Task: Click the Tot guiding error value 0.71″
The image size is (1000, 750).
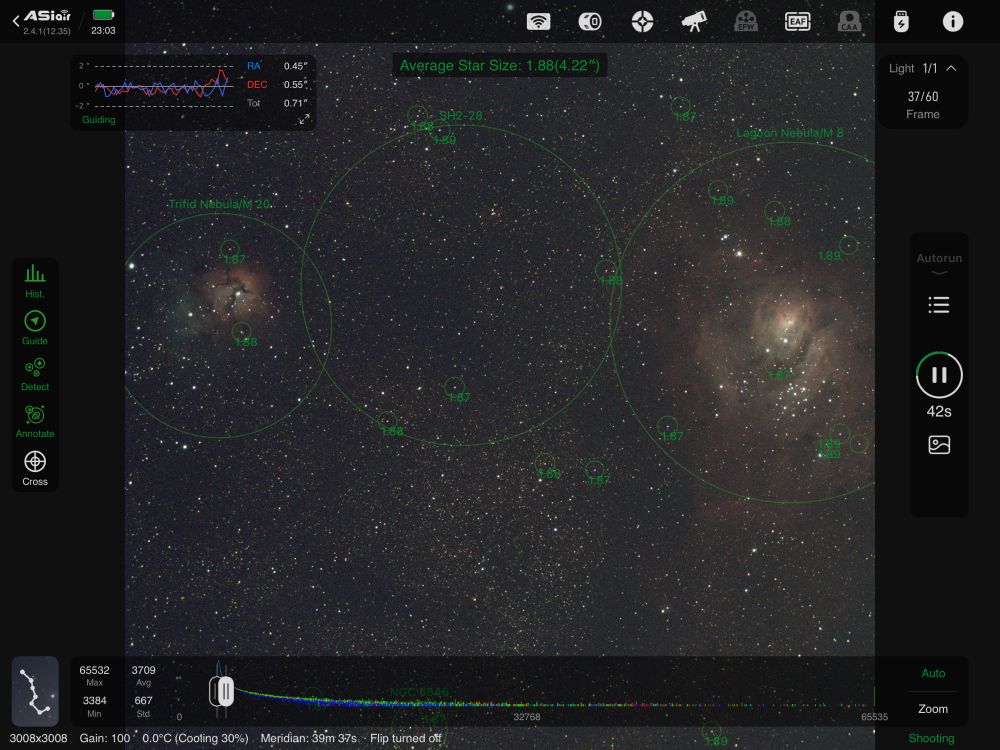Action: point(295,103)
